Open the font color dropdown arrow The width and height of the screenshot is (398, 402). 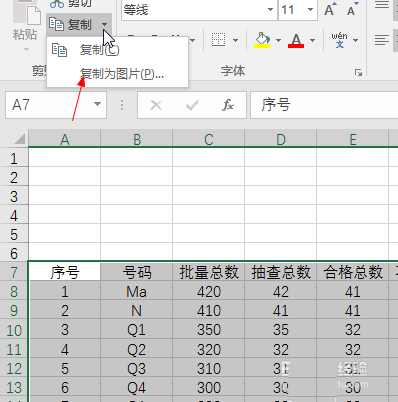click(313, 40)
